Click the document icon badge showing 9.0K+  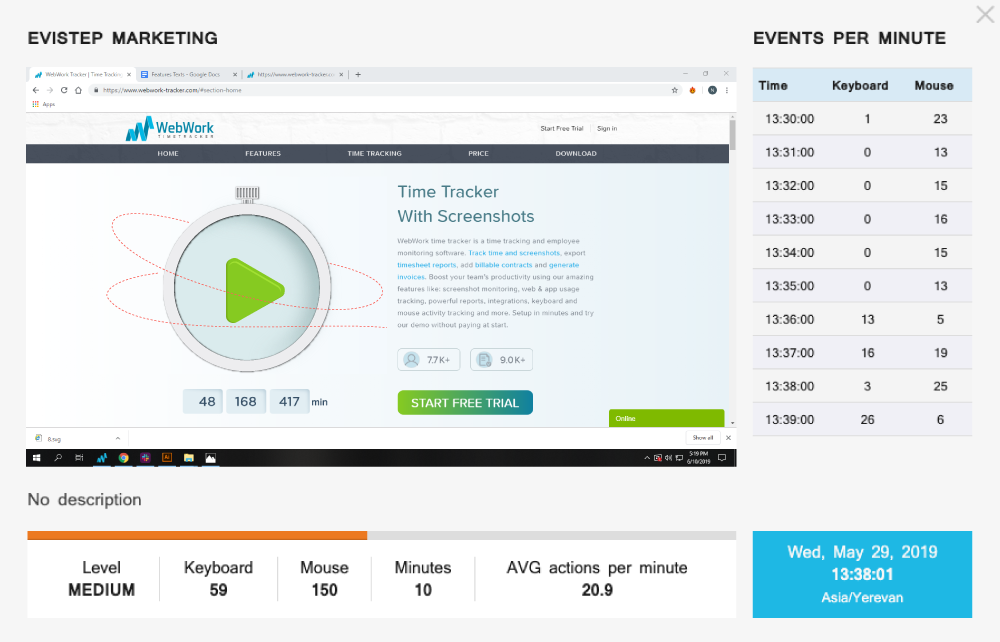[x=501, y=360]
